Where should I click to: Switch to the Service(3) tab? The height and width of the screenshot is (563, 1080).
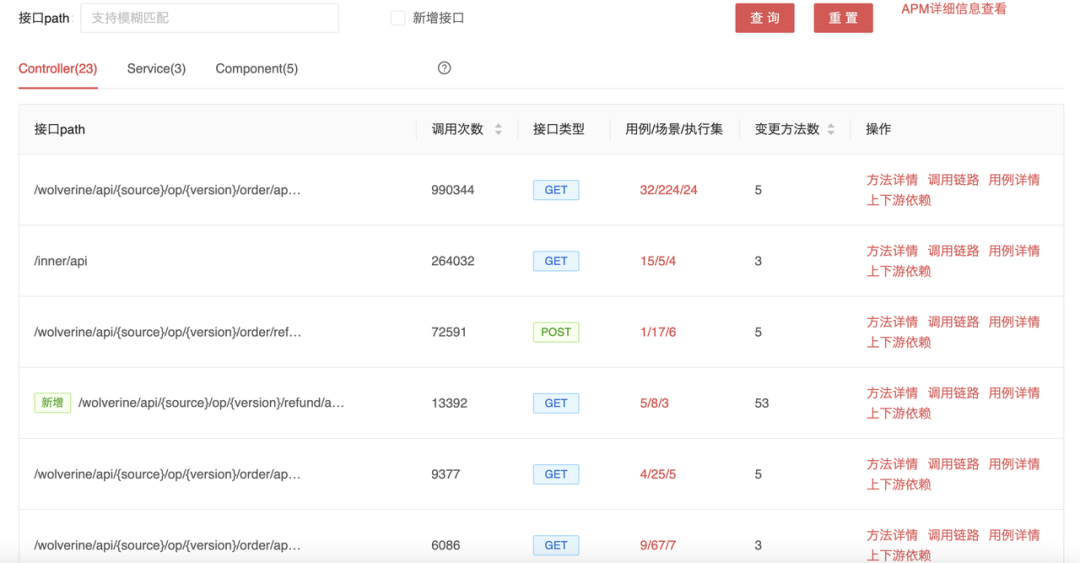coord(156,68)
